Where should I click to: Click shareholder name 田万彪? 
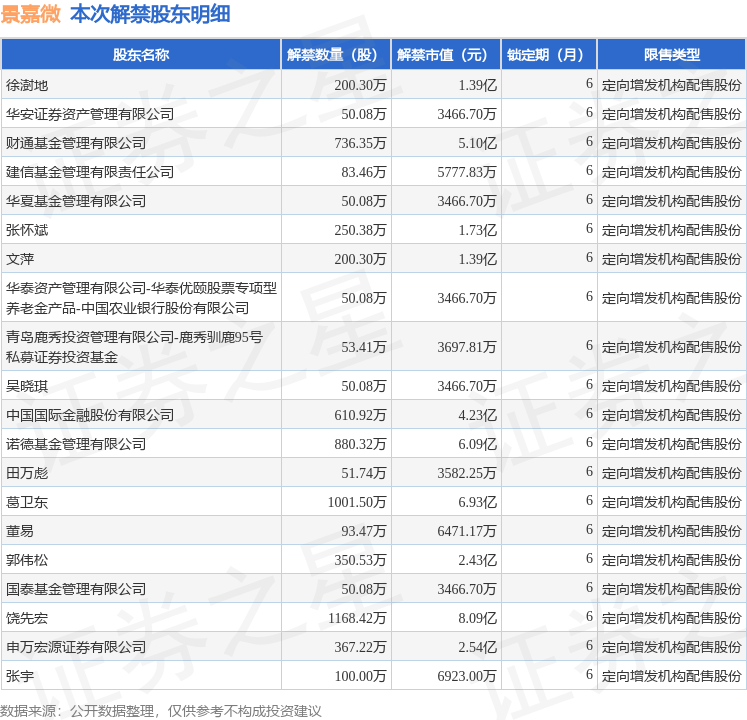pos(27,473)
